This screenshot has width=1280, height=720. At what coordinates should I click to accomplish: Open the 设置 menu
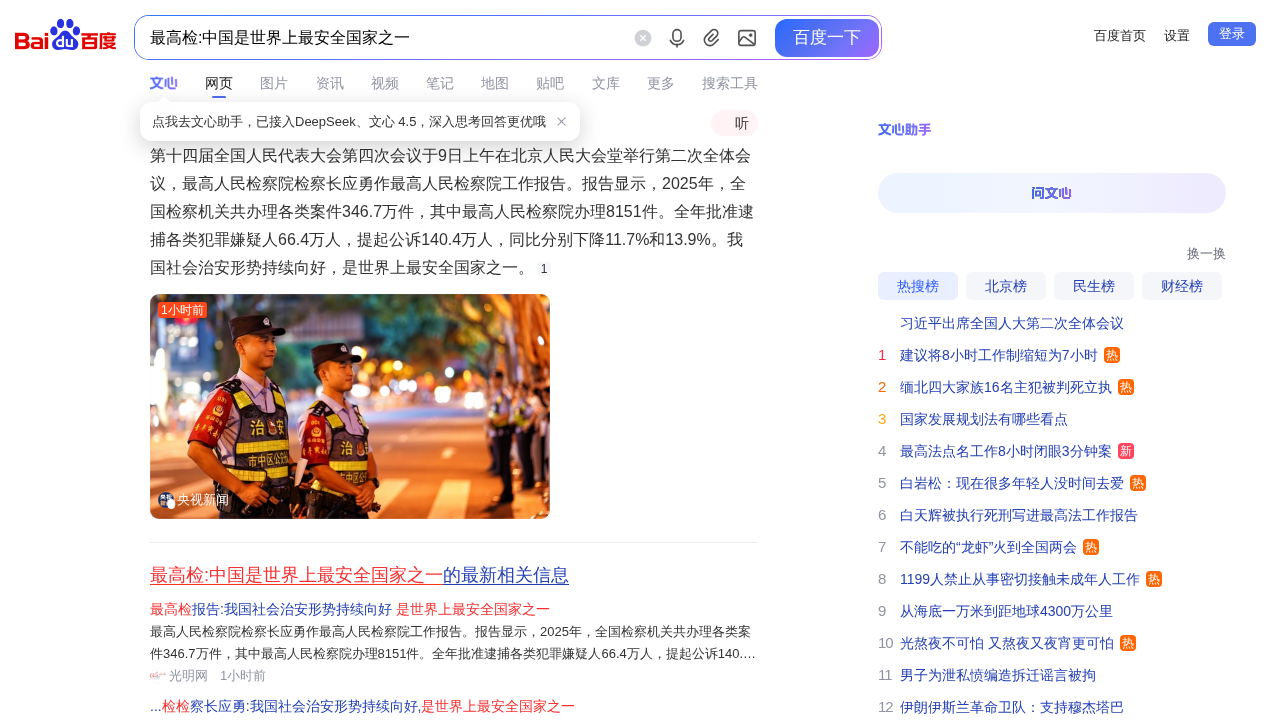click(x=1177, y=36)
